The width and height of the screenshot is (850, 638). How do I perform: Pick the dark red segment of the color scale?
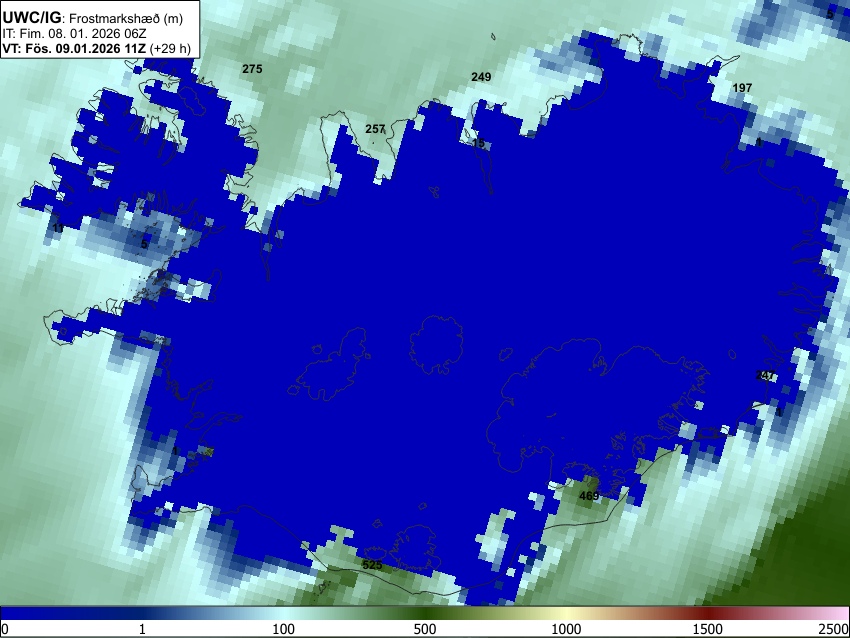click(x=708, y=613)
